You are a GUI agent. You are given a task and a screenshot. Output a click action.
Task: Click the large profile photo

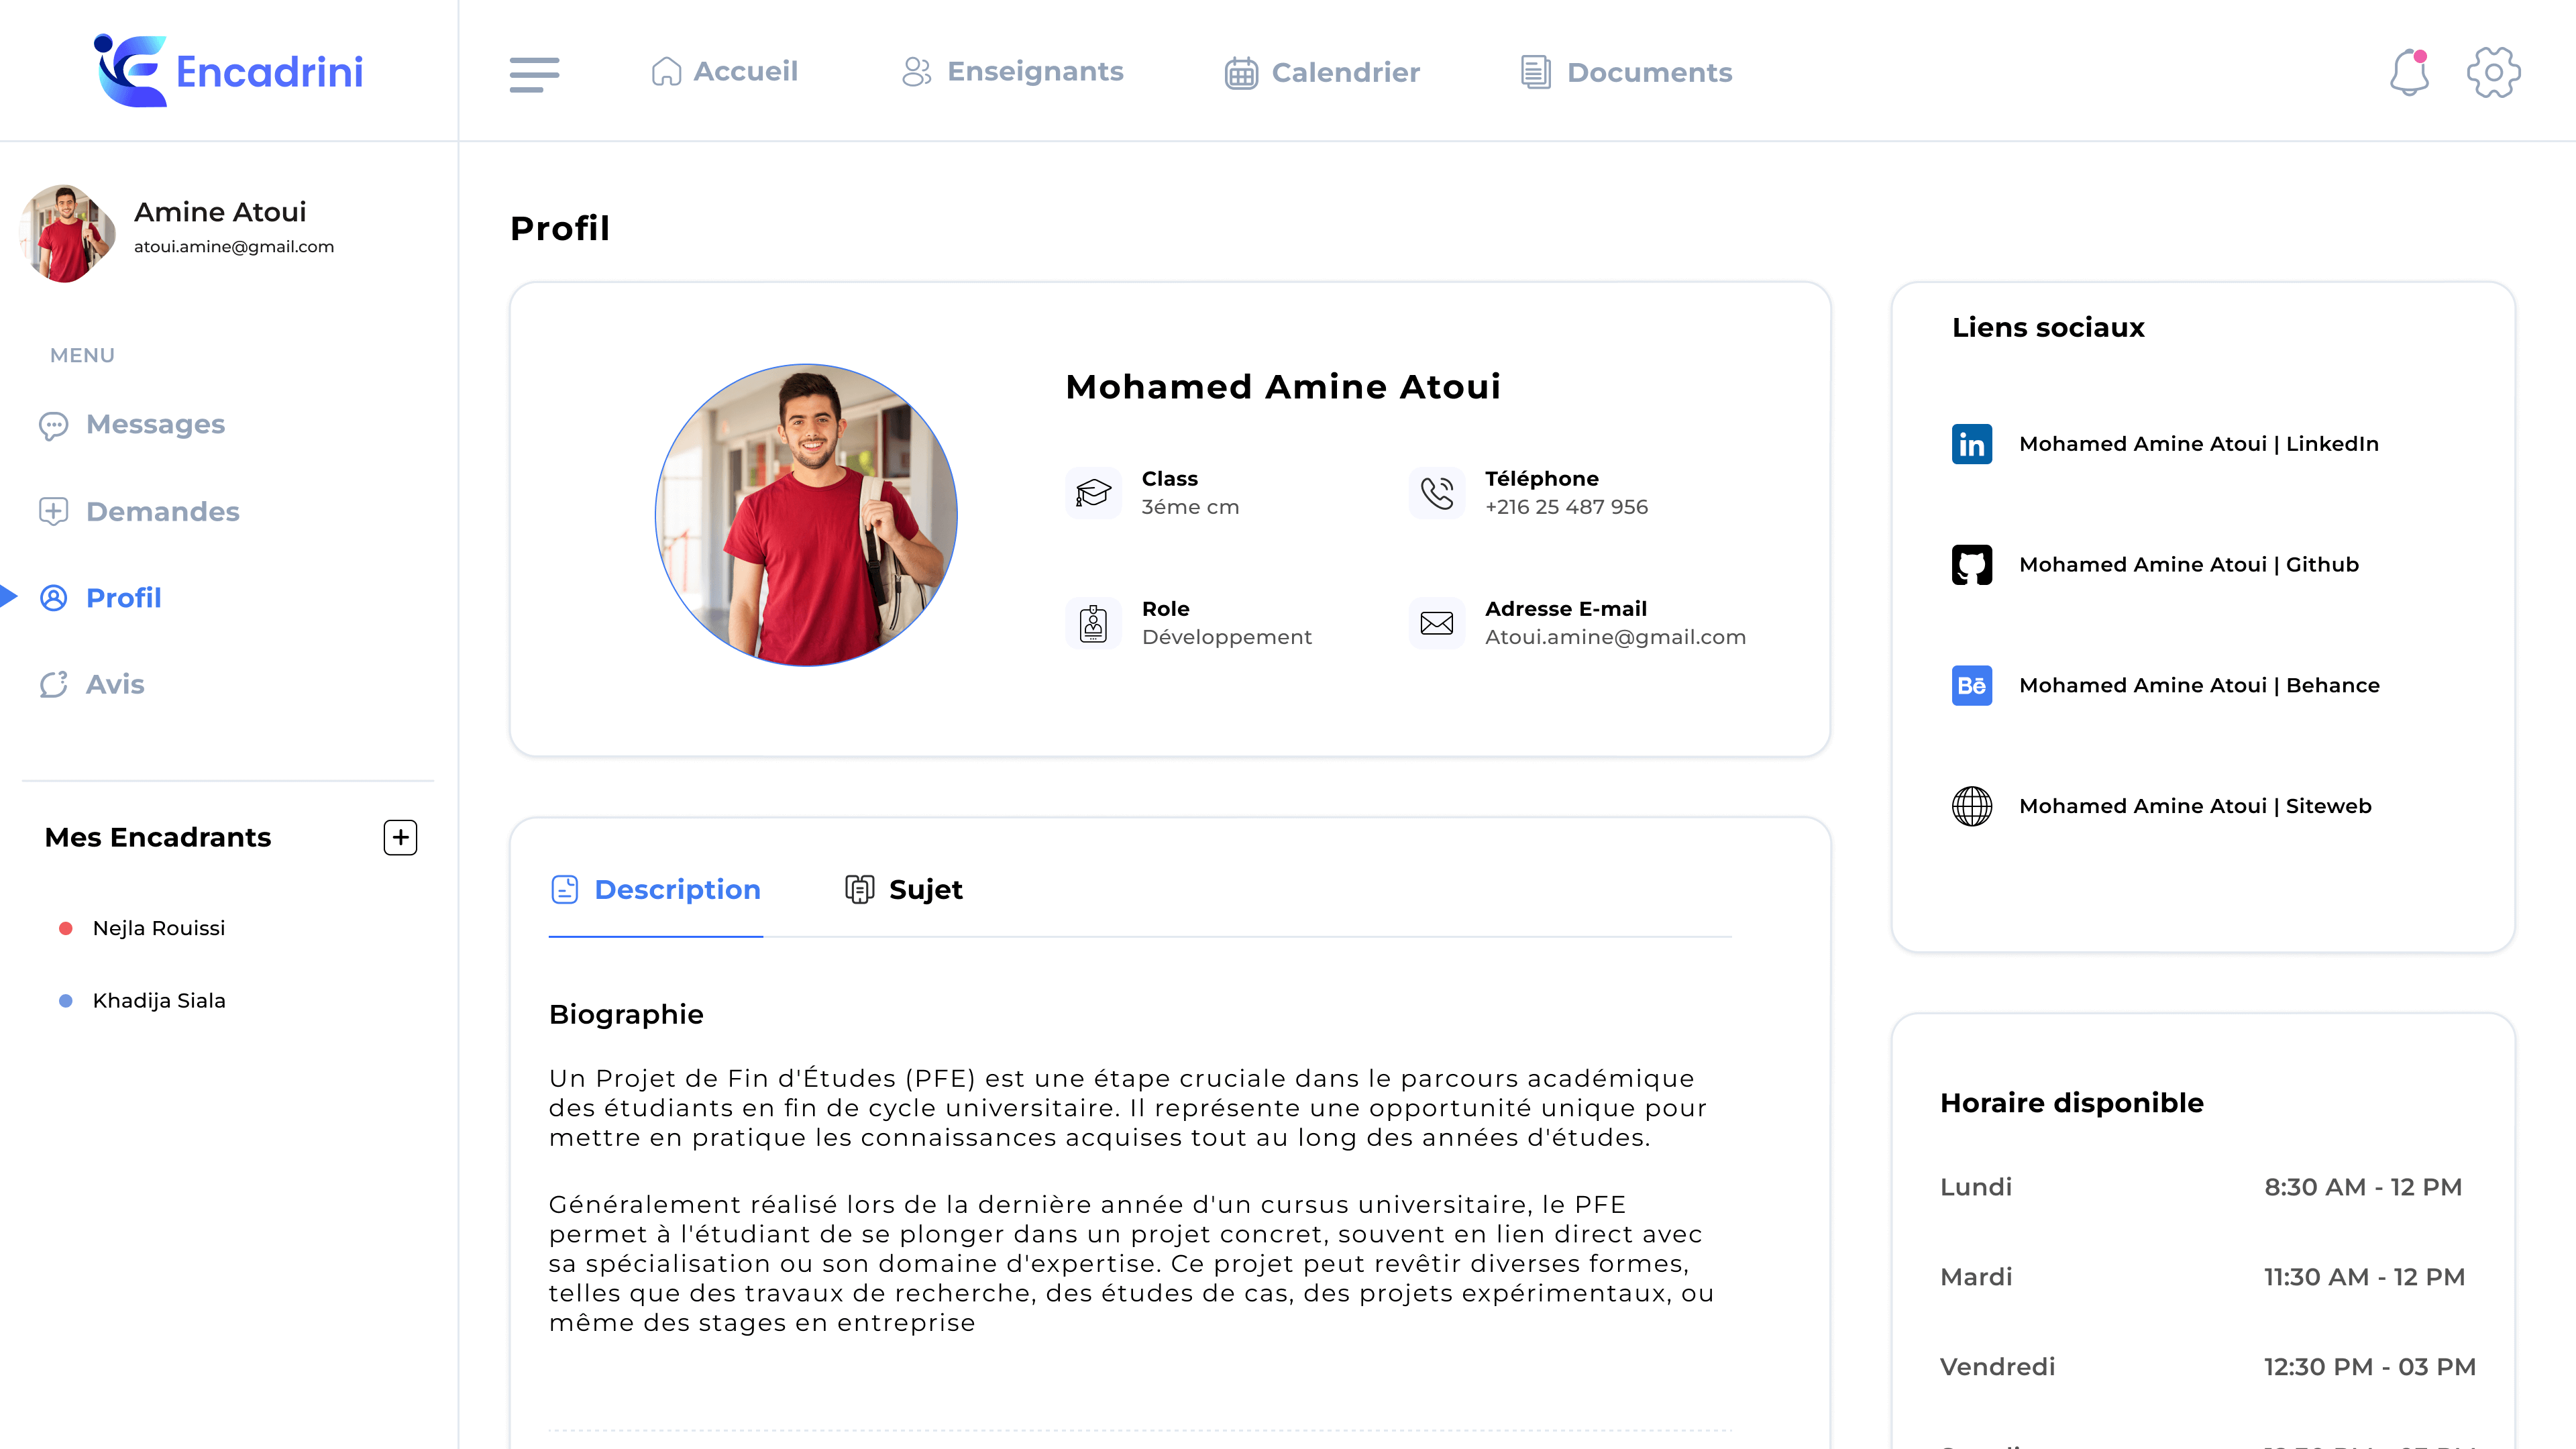click(x=806, y=515)
